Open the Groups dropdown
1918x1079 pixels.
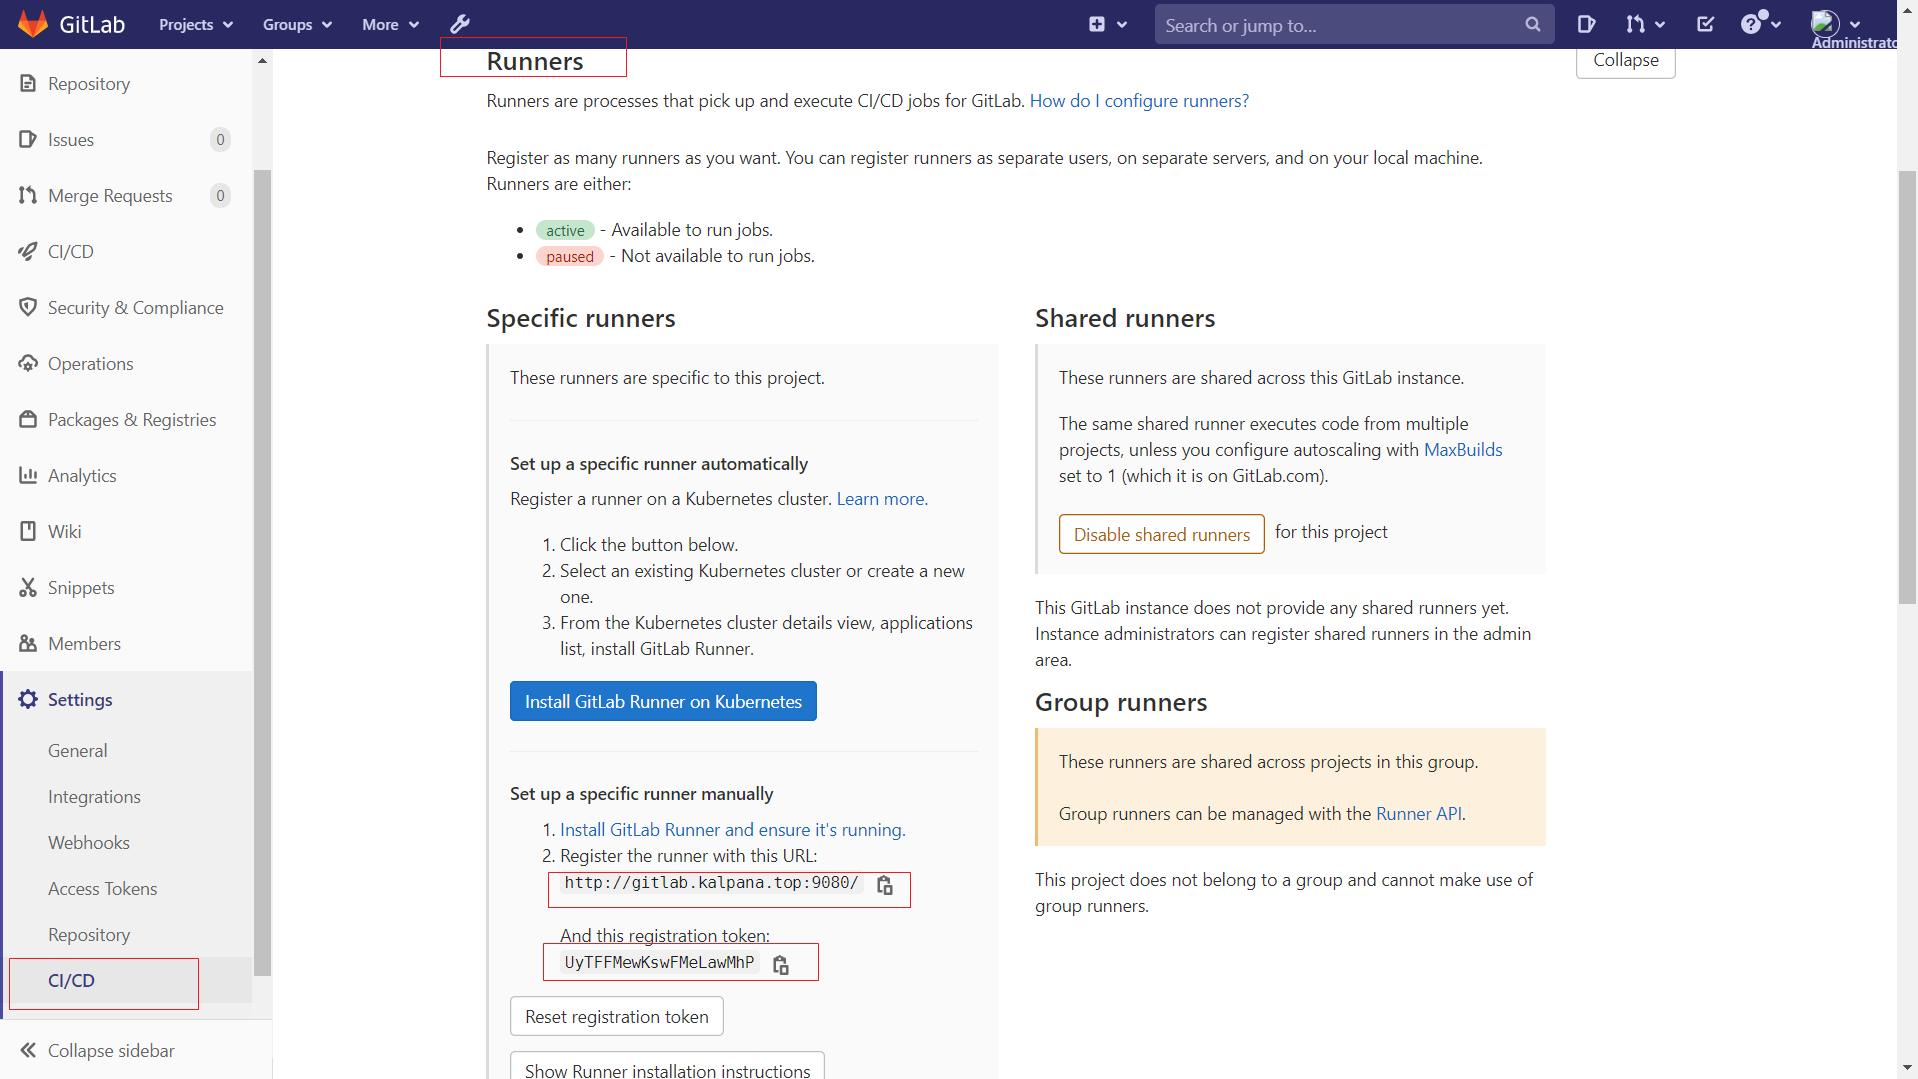point(296,24)
